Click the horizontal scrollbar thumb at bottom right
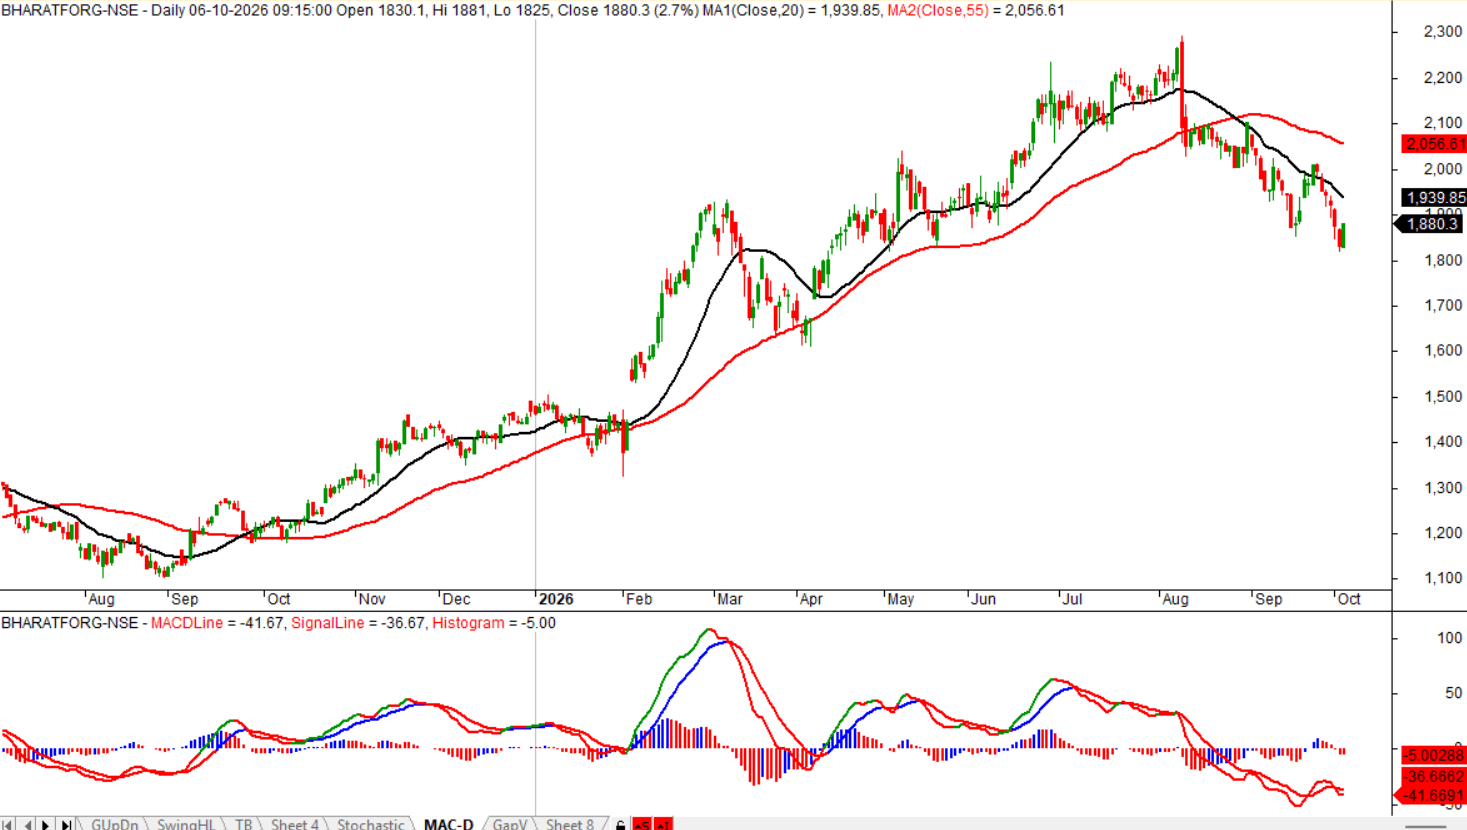The width and height of the screenshot is (1467, 830). point(1426,826)
